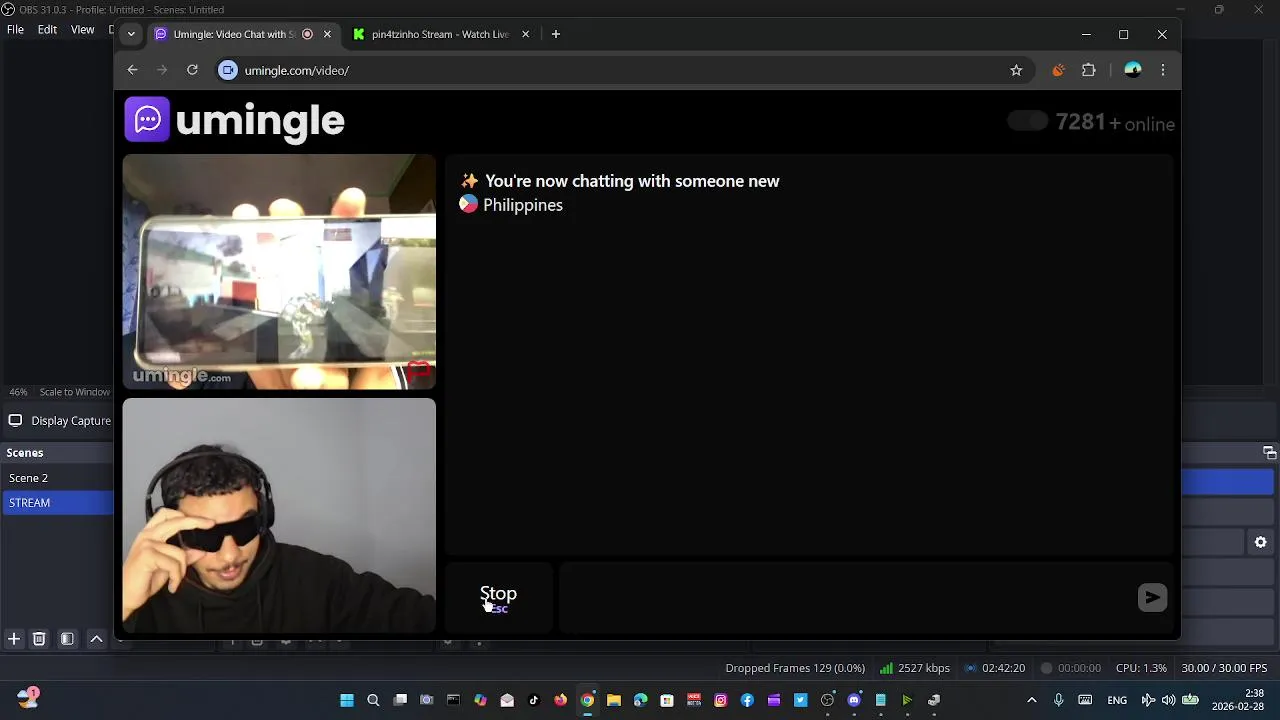Open the Chrome three-dot menu
Screen dimensions: 1280x720
1162,70
